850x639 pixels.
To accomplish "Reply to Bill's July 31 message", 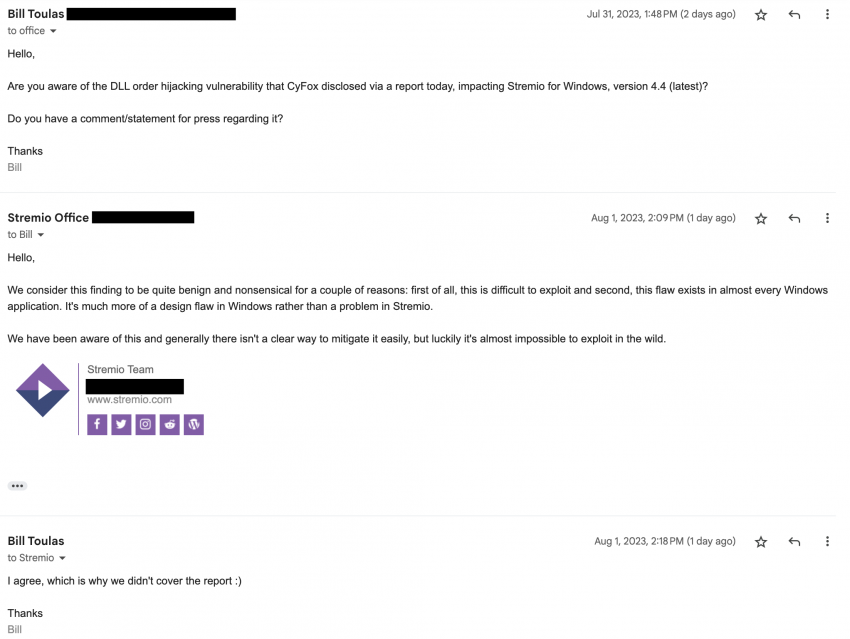I will click(x=794, y=14).
